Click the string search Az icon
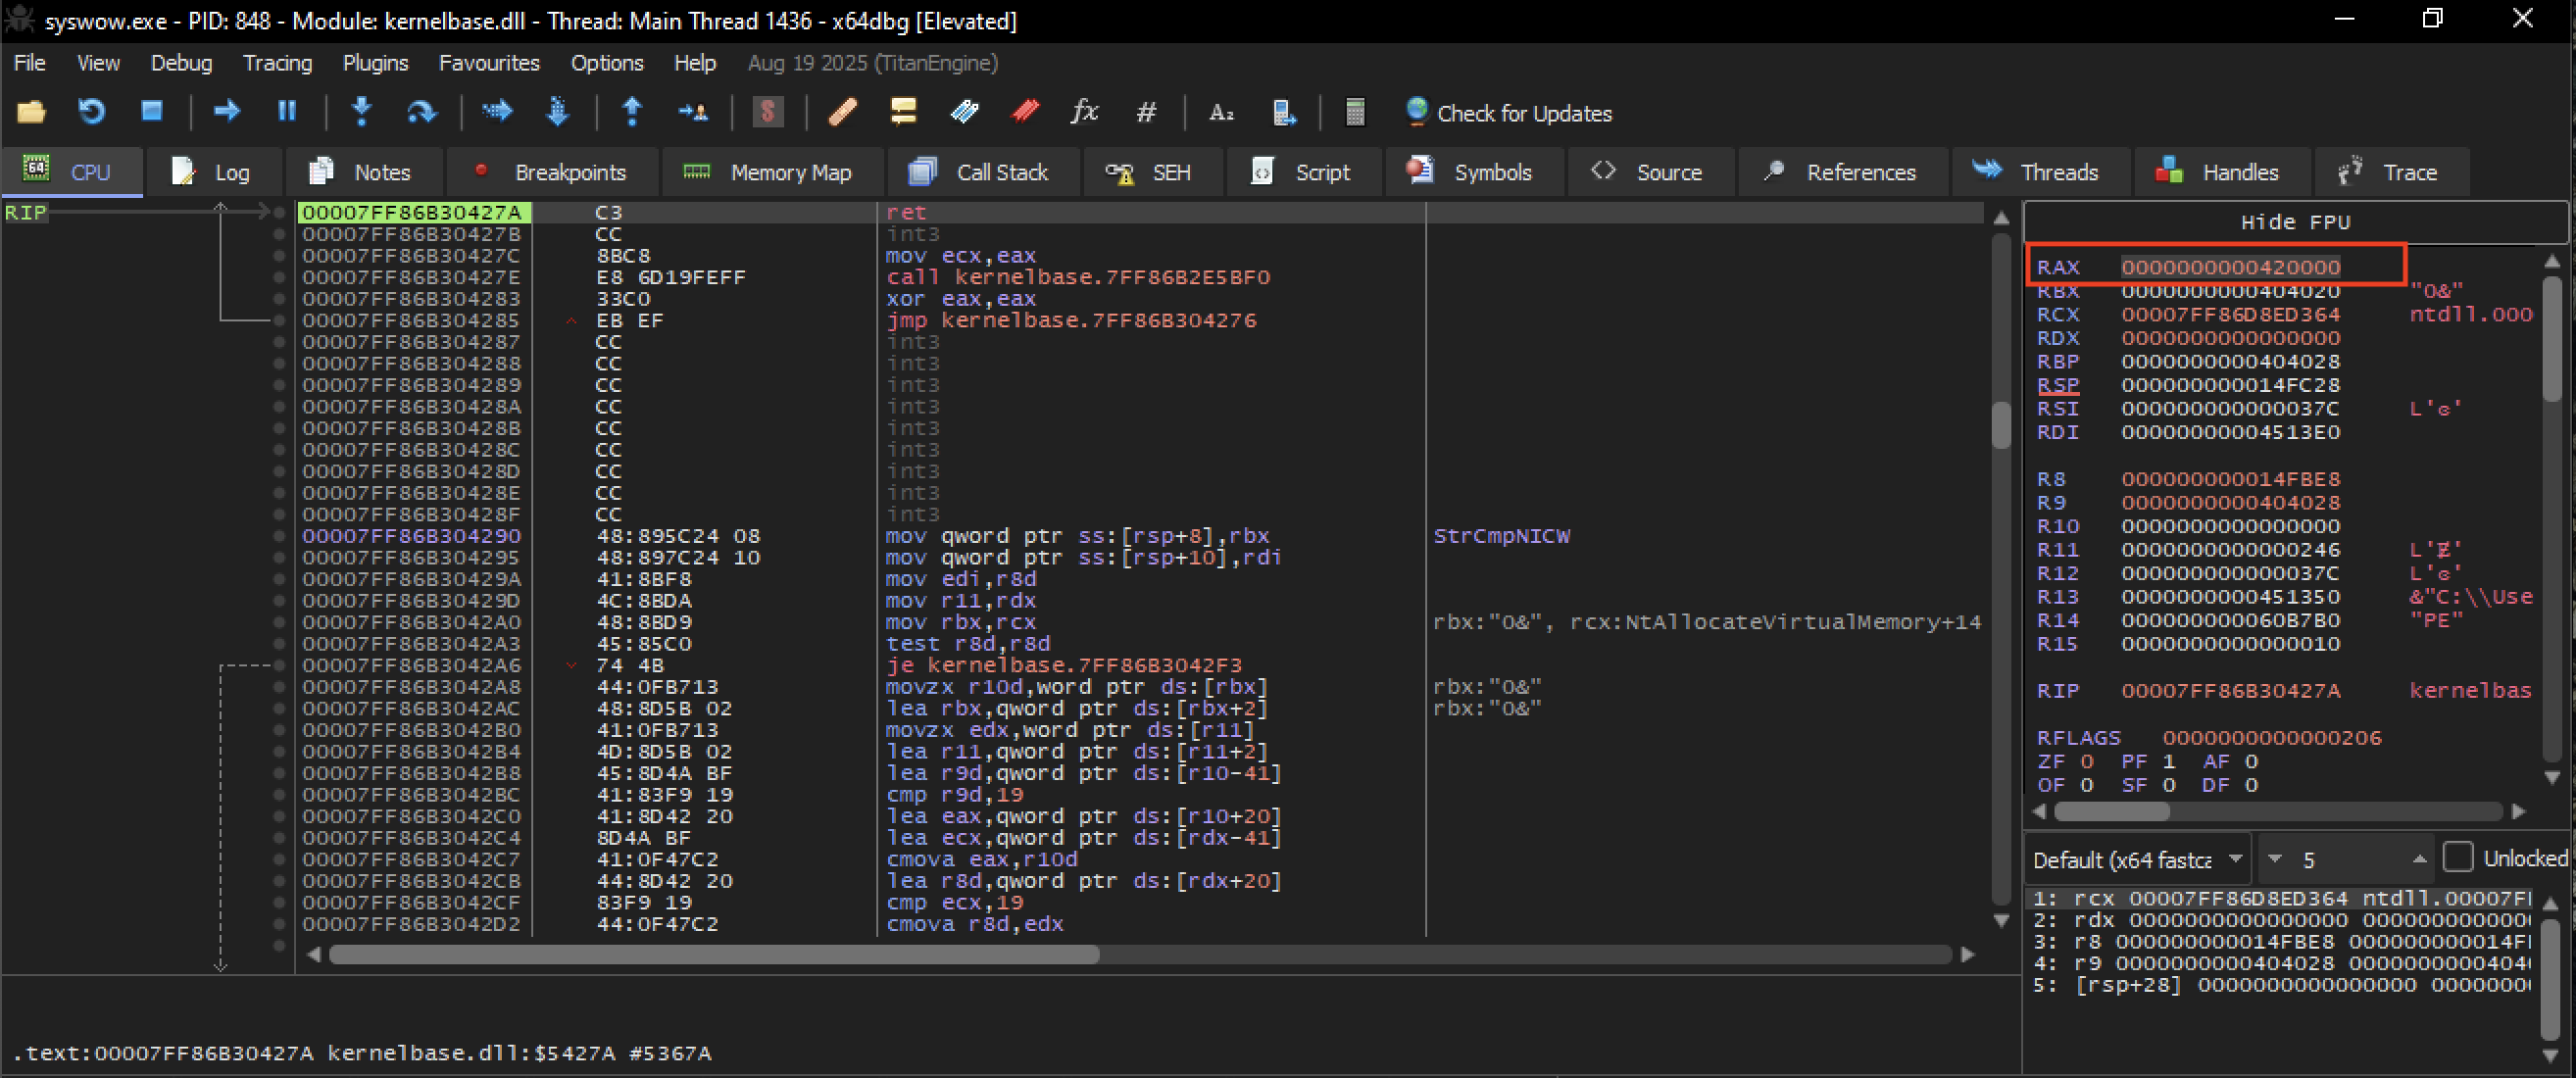 click(1221, 112)
